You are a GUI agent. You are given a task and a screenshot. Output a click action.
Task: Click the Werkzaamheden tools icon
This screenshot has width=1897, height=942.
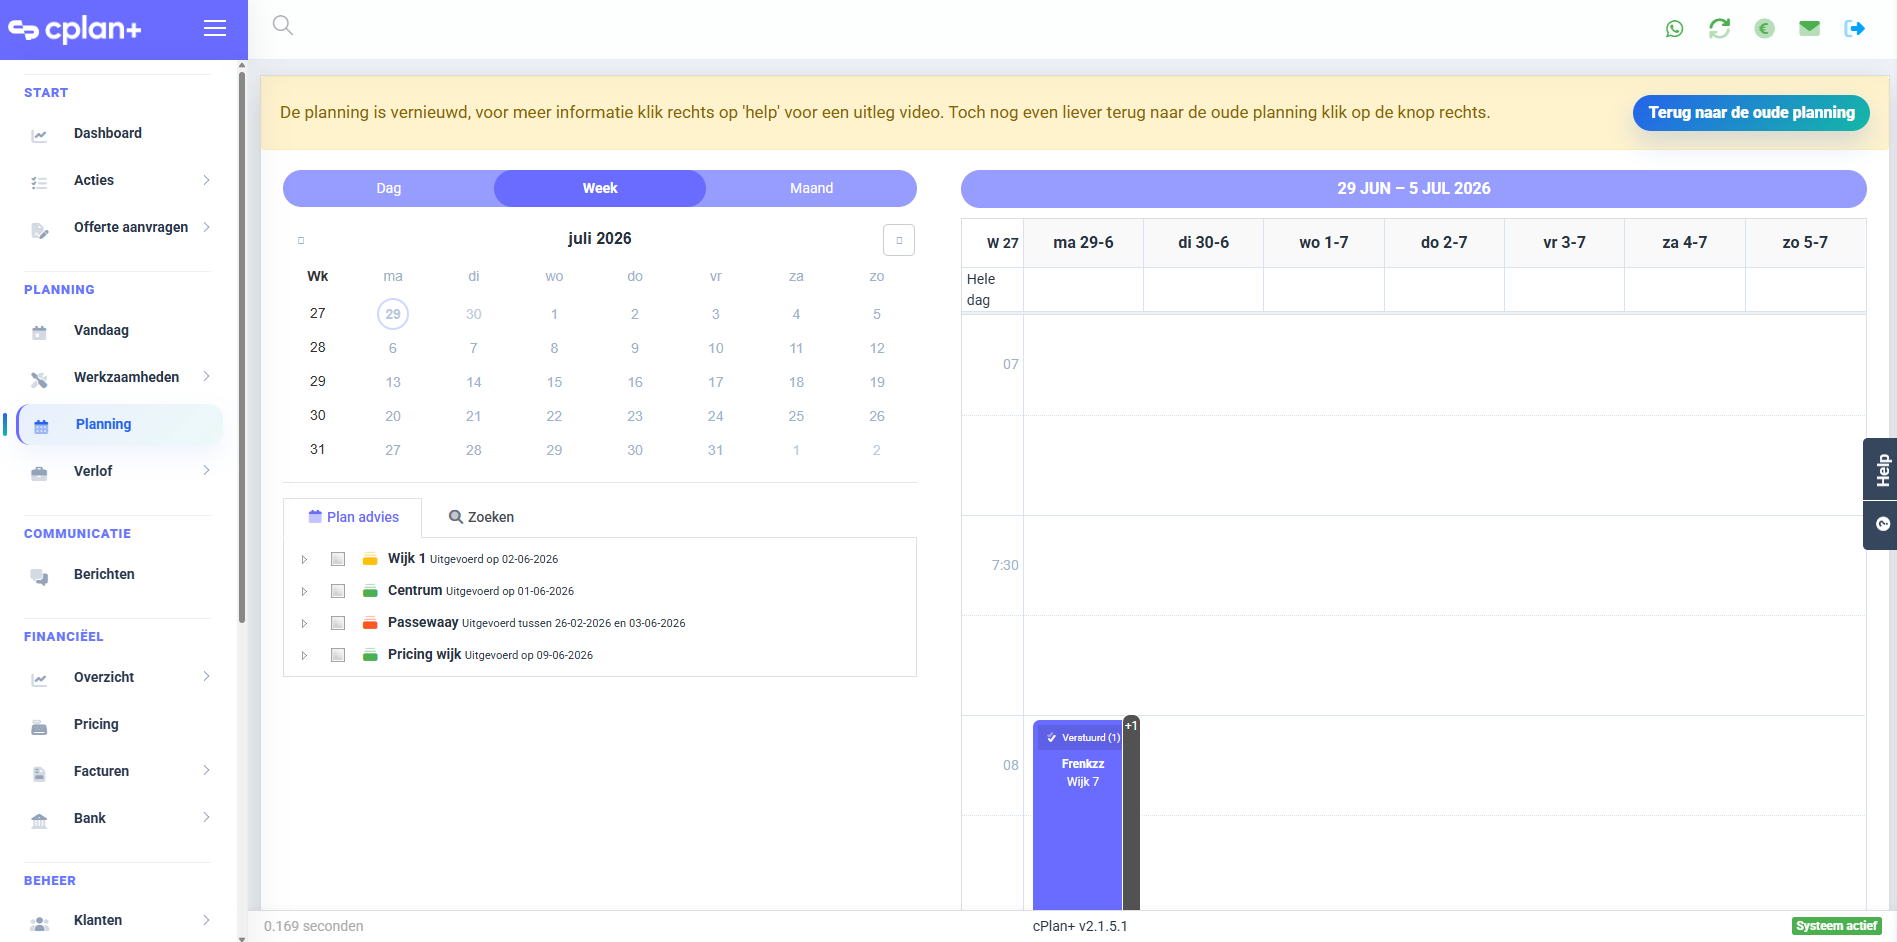click(x=39, y=379)
